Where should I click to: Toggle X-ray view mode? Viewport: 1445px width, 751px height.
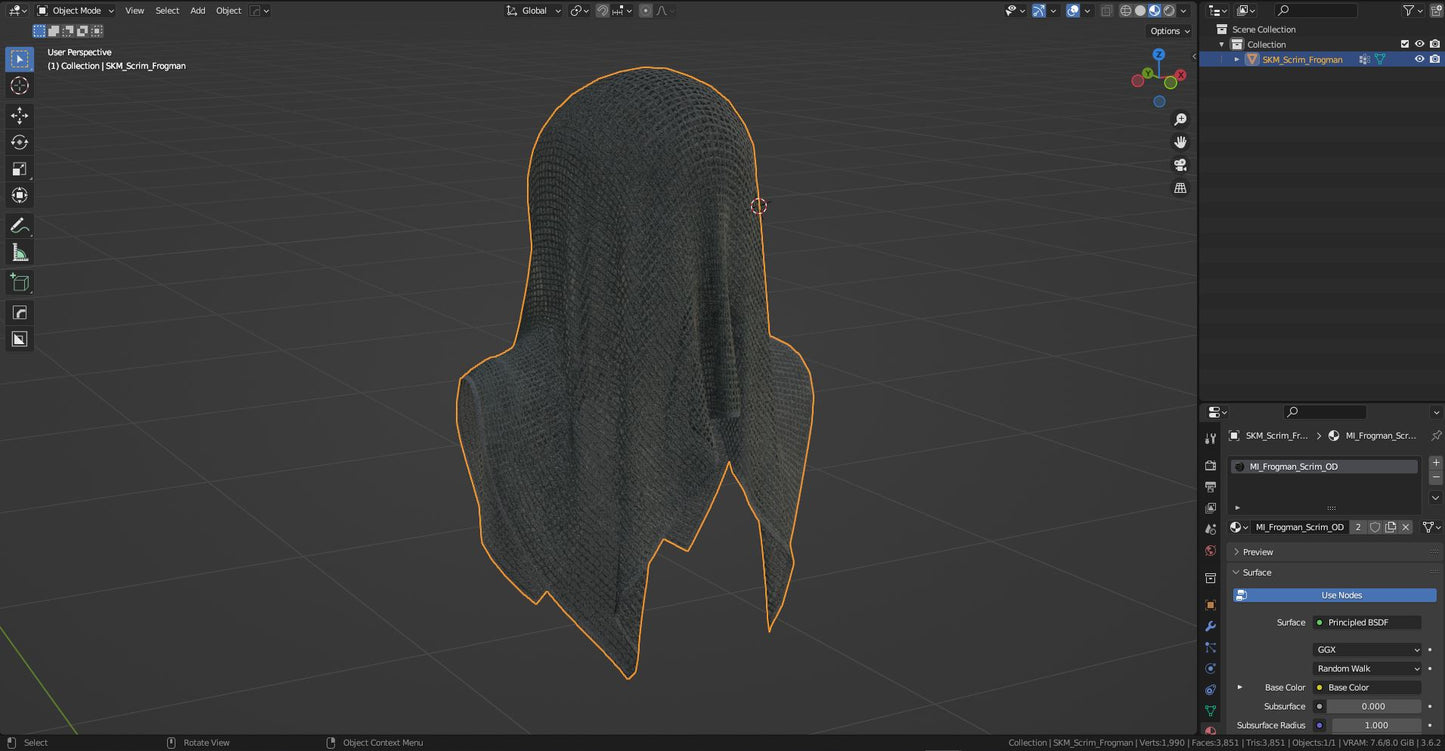1106,11
